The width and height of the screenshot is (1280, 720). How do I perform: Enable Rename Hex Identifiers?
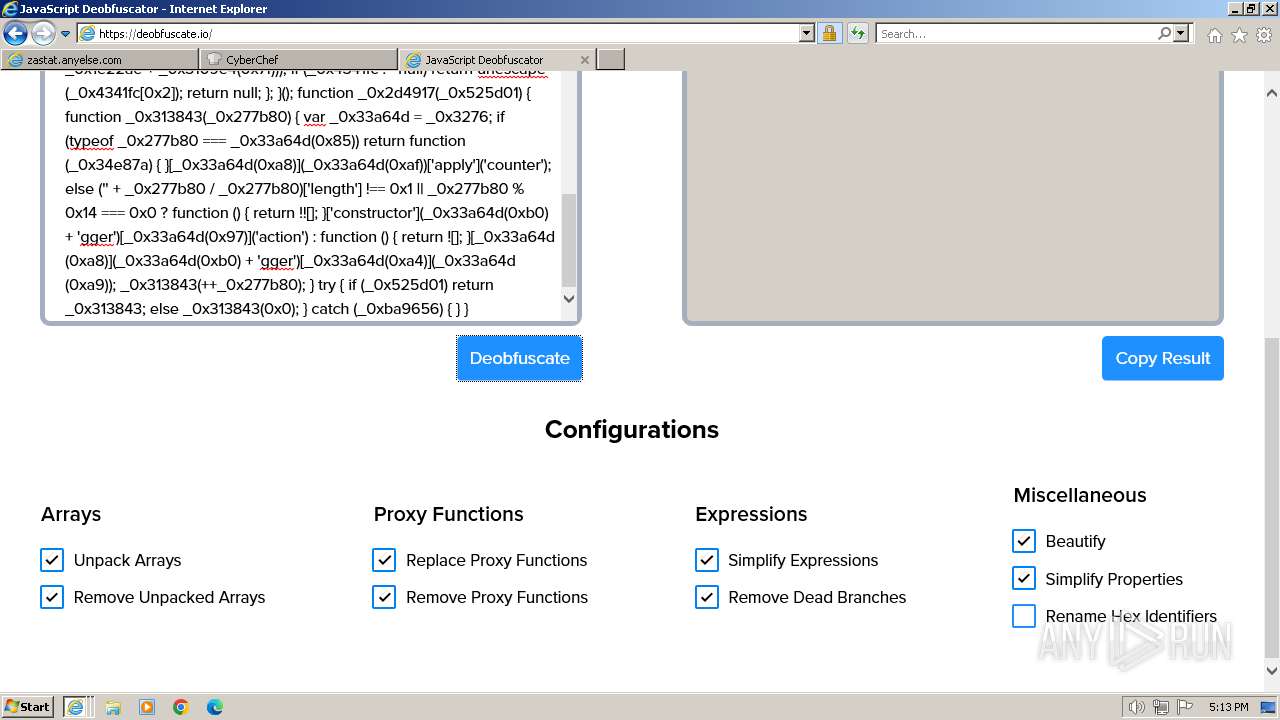tap(1024, 616)
